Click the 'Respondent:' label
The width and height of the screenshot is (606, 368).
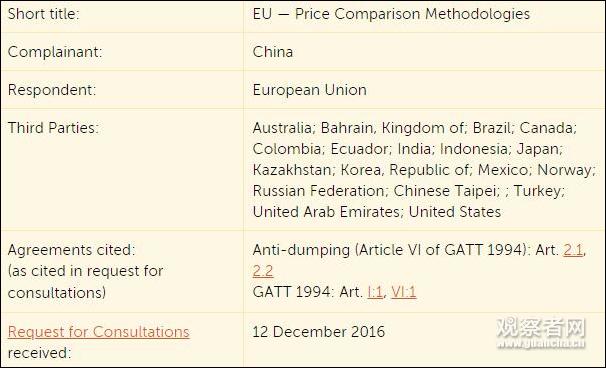52,90
